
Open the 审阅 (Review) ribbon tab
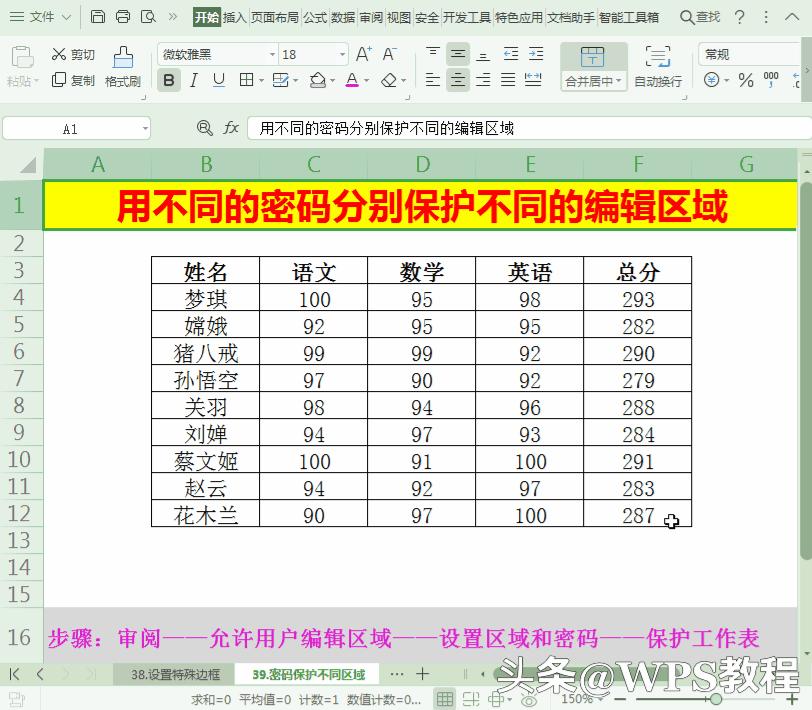pos(371,18)
